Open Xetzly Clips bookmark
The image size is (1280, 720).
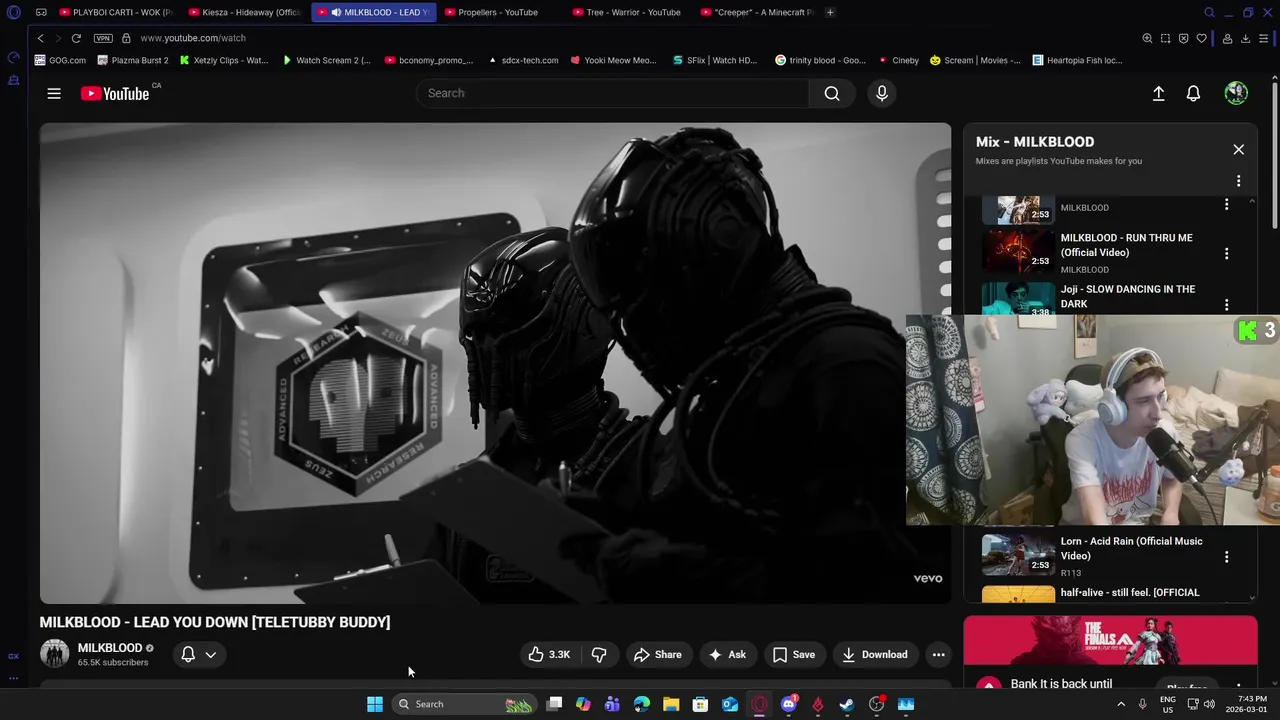224,60
